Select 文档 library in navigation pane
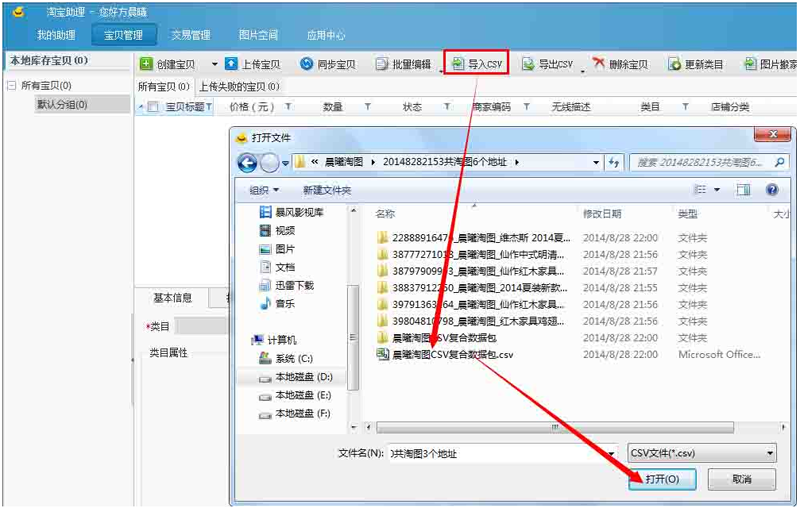The image size is (800, 508). pos(278,267)
